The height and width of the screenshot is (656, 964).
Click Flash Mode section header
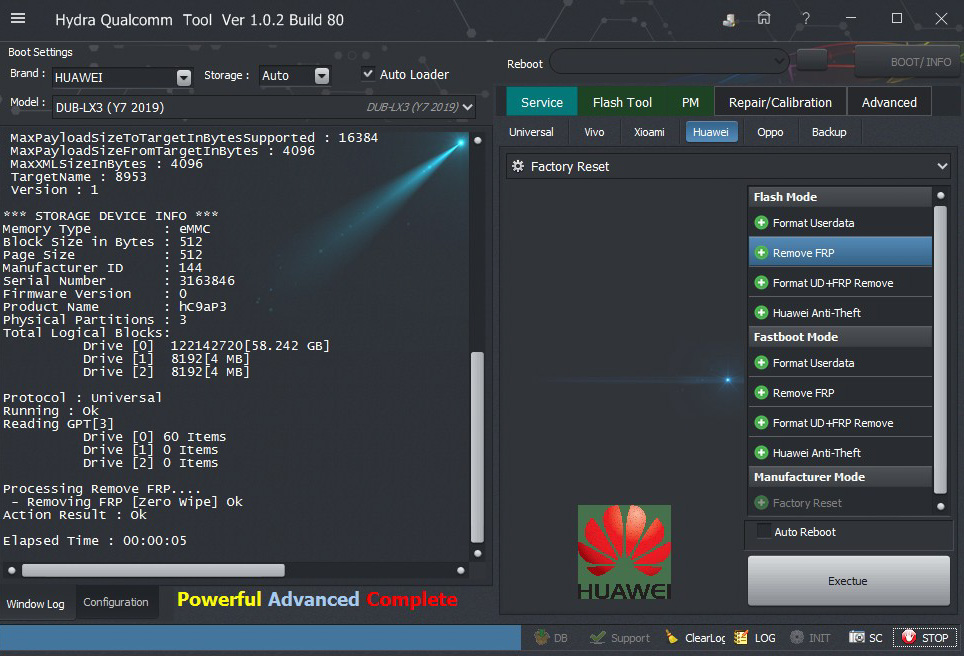(x=840, y=197)
